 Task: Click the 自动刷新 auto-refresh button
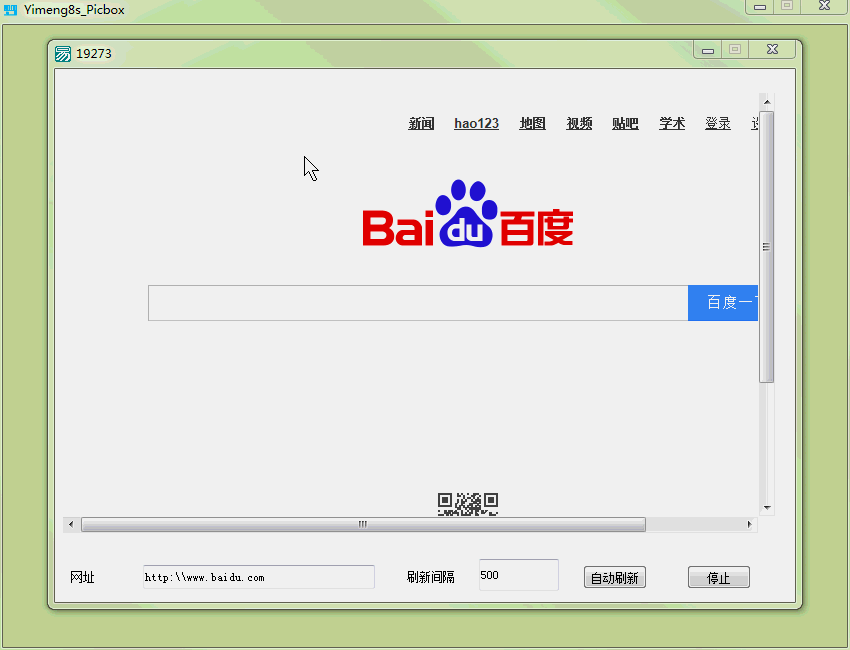coord(614,577)
